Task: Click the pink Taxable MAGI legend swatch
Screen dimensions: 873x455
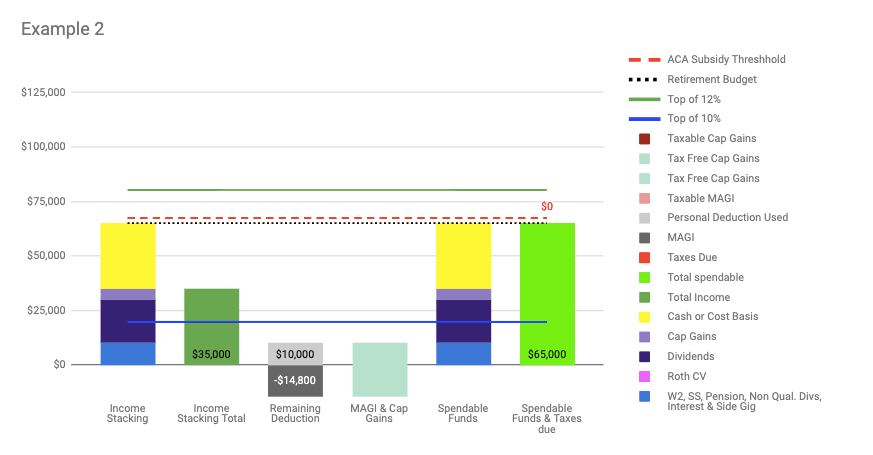Action: [645, 198]
